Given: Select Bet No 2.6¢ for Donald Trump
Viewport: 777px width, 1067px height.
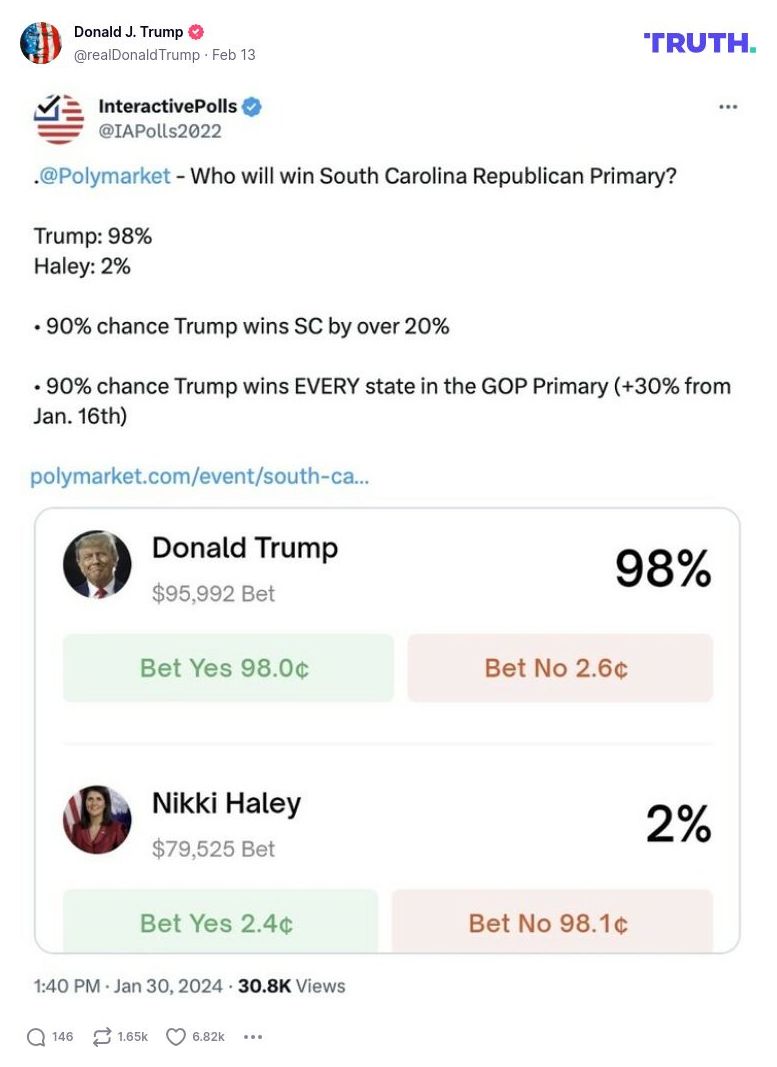Looking at the screenshot, I should coord(560,668).
